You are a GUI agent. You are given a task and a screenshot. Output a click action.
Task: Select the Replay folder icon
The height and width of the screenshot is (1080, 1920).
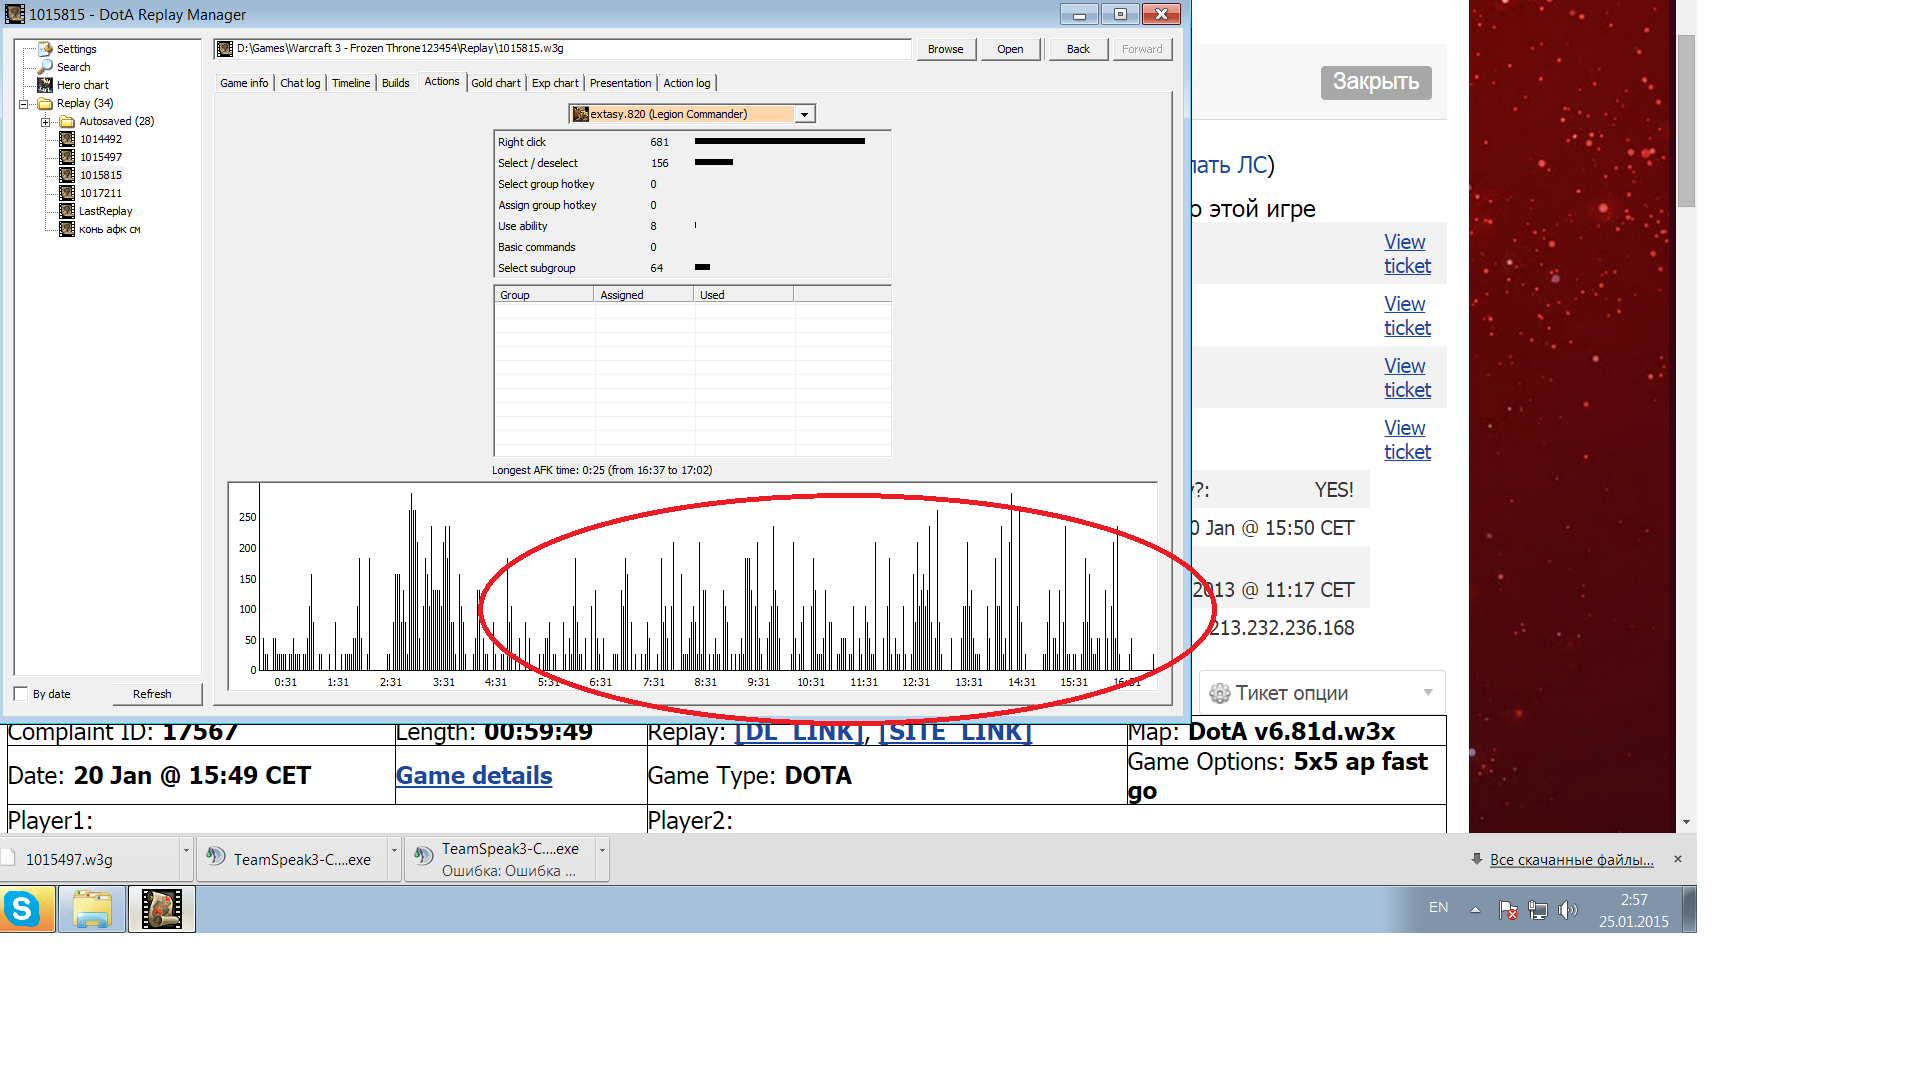[45, 103]
